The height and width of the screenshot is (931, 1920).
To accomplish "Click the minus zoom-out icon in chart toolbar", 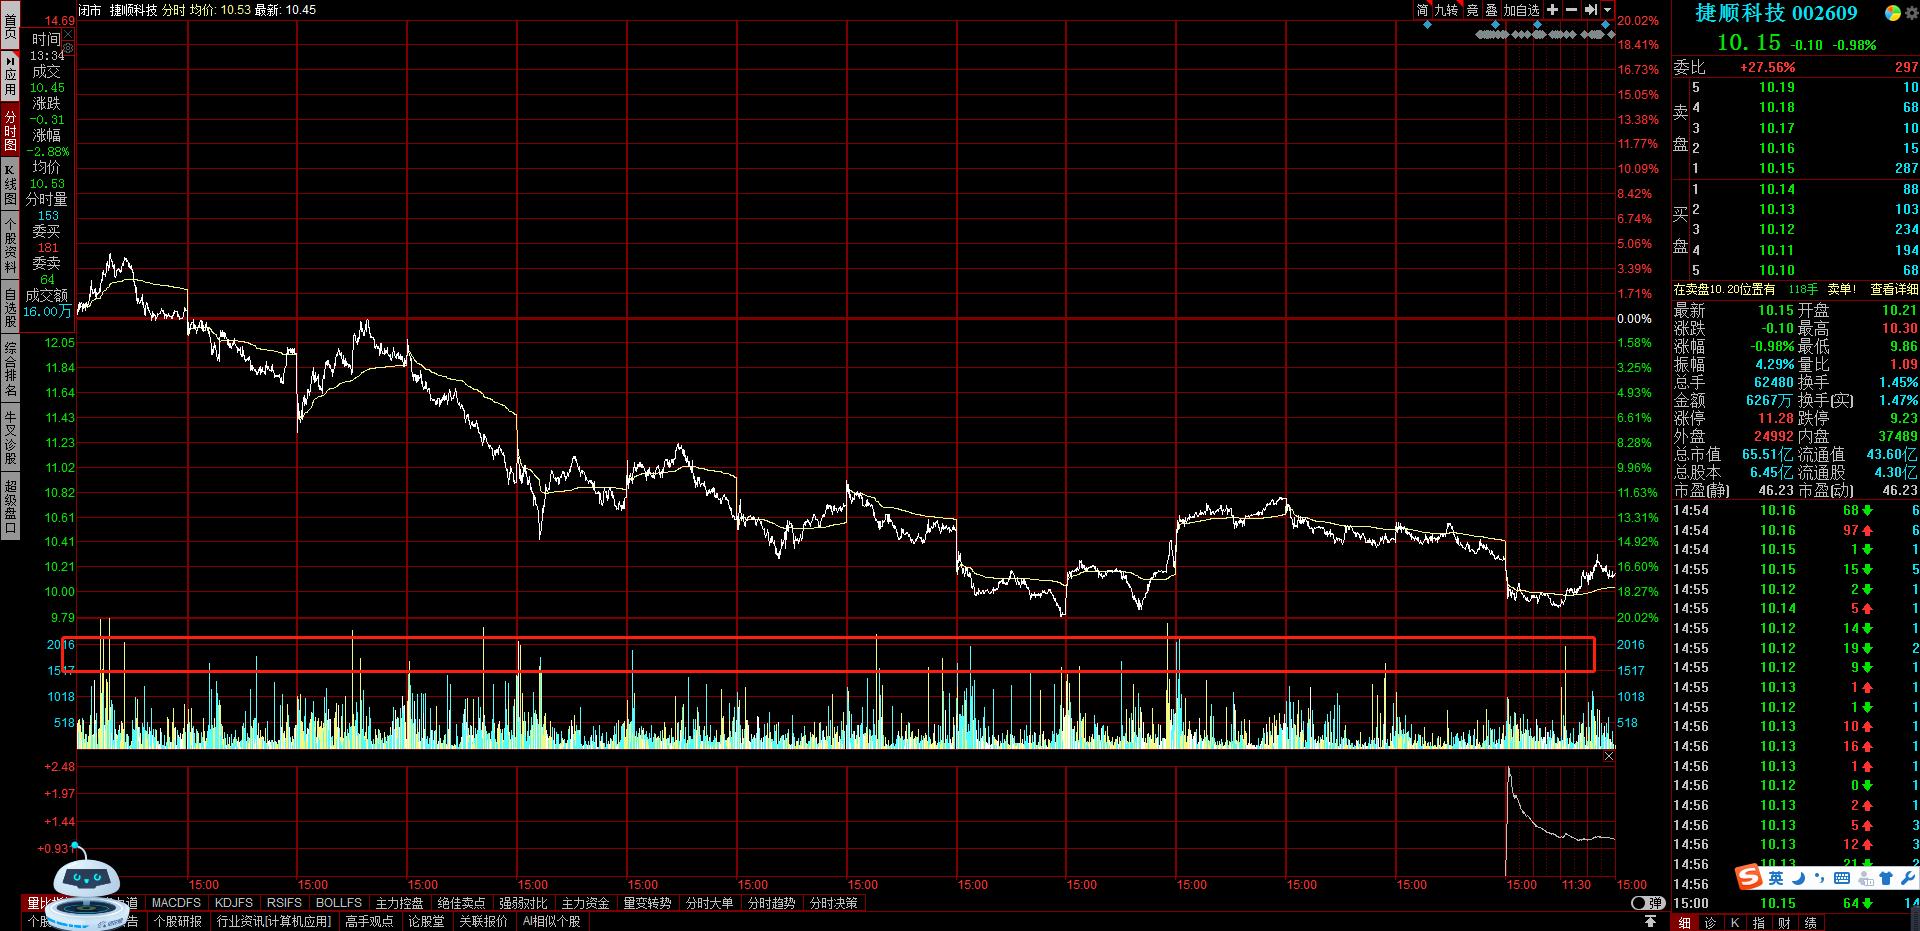I will (1571, 10).
